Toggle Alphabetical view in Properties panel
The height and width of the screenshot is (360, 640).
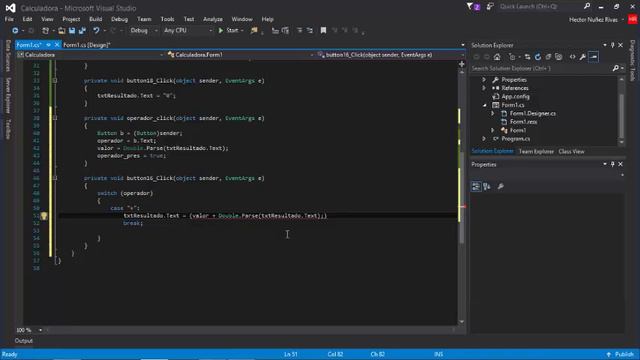click(x=487, y=187)
